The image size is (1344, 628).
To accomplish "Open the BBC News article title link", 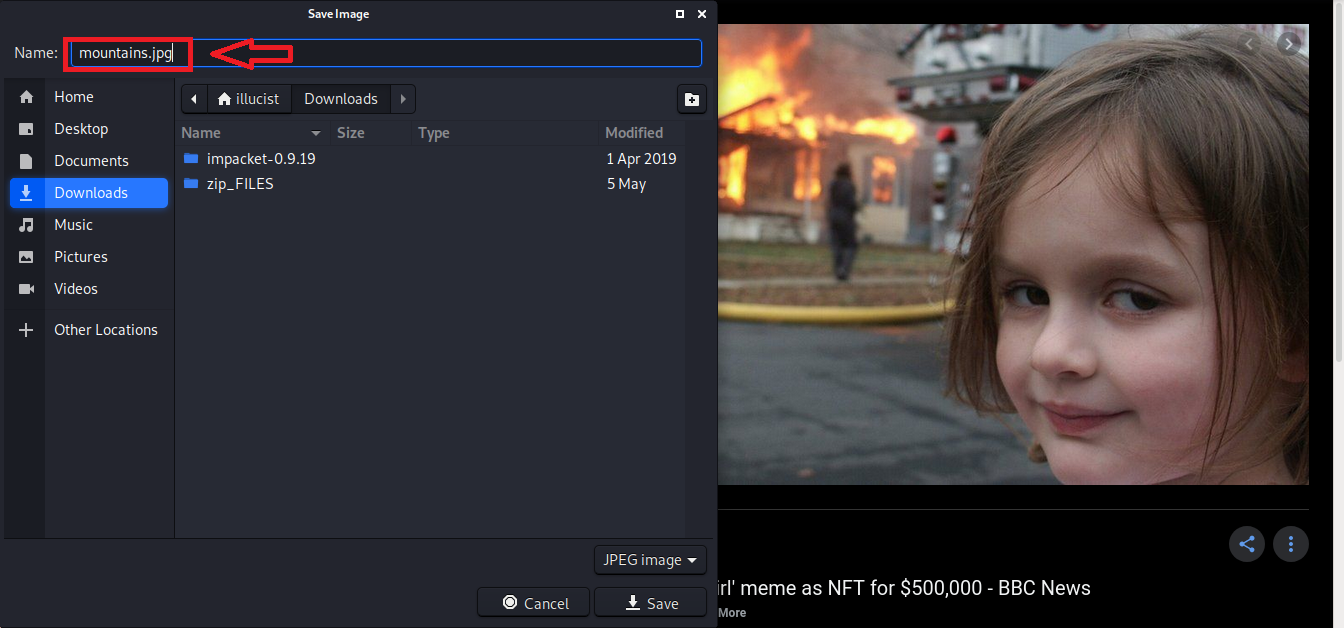I will (x=904, y=588).
